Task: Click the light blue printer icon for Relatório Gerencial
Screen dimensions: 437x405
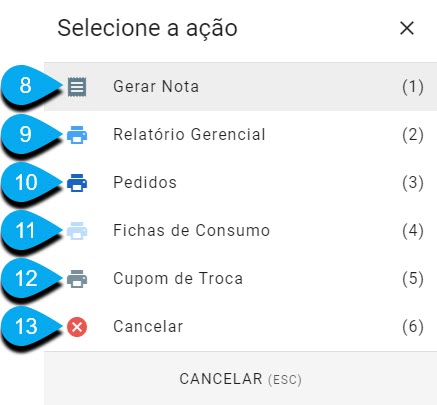Action: click(77, 135)
